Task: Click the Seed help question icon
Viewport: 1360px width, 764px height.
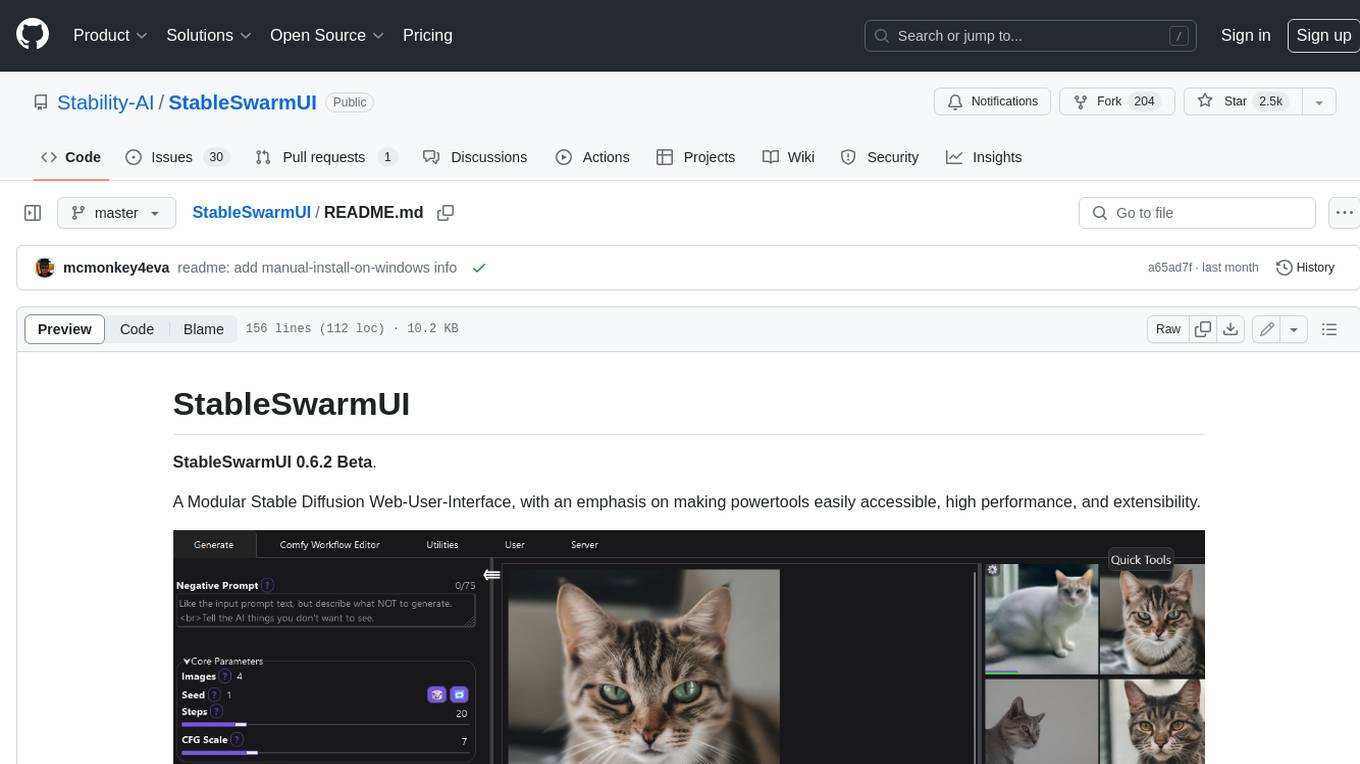Action: tap(215, 694)
